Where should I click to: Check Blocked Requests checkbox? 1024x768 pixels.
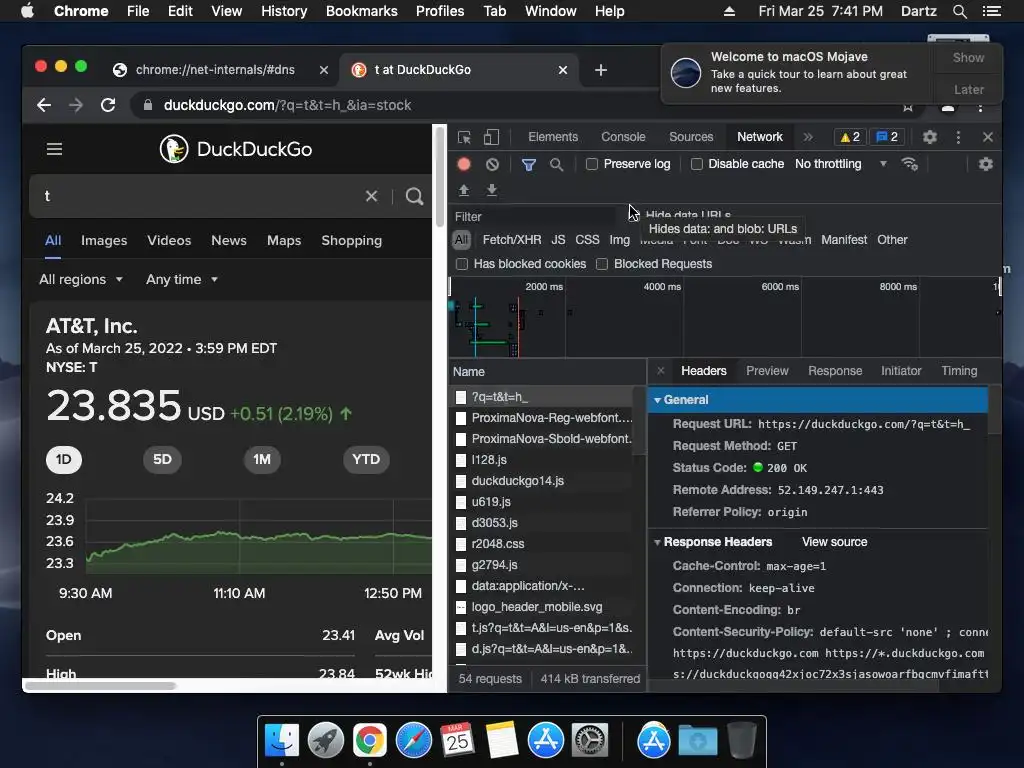(602, 264)
